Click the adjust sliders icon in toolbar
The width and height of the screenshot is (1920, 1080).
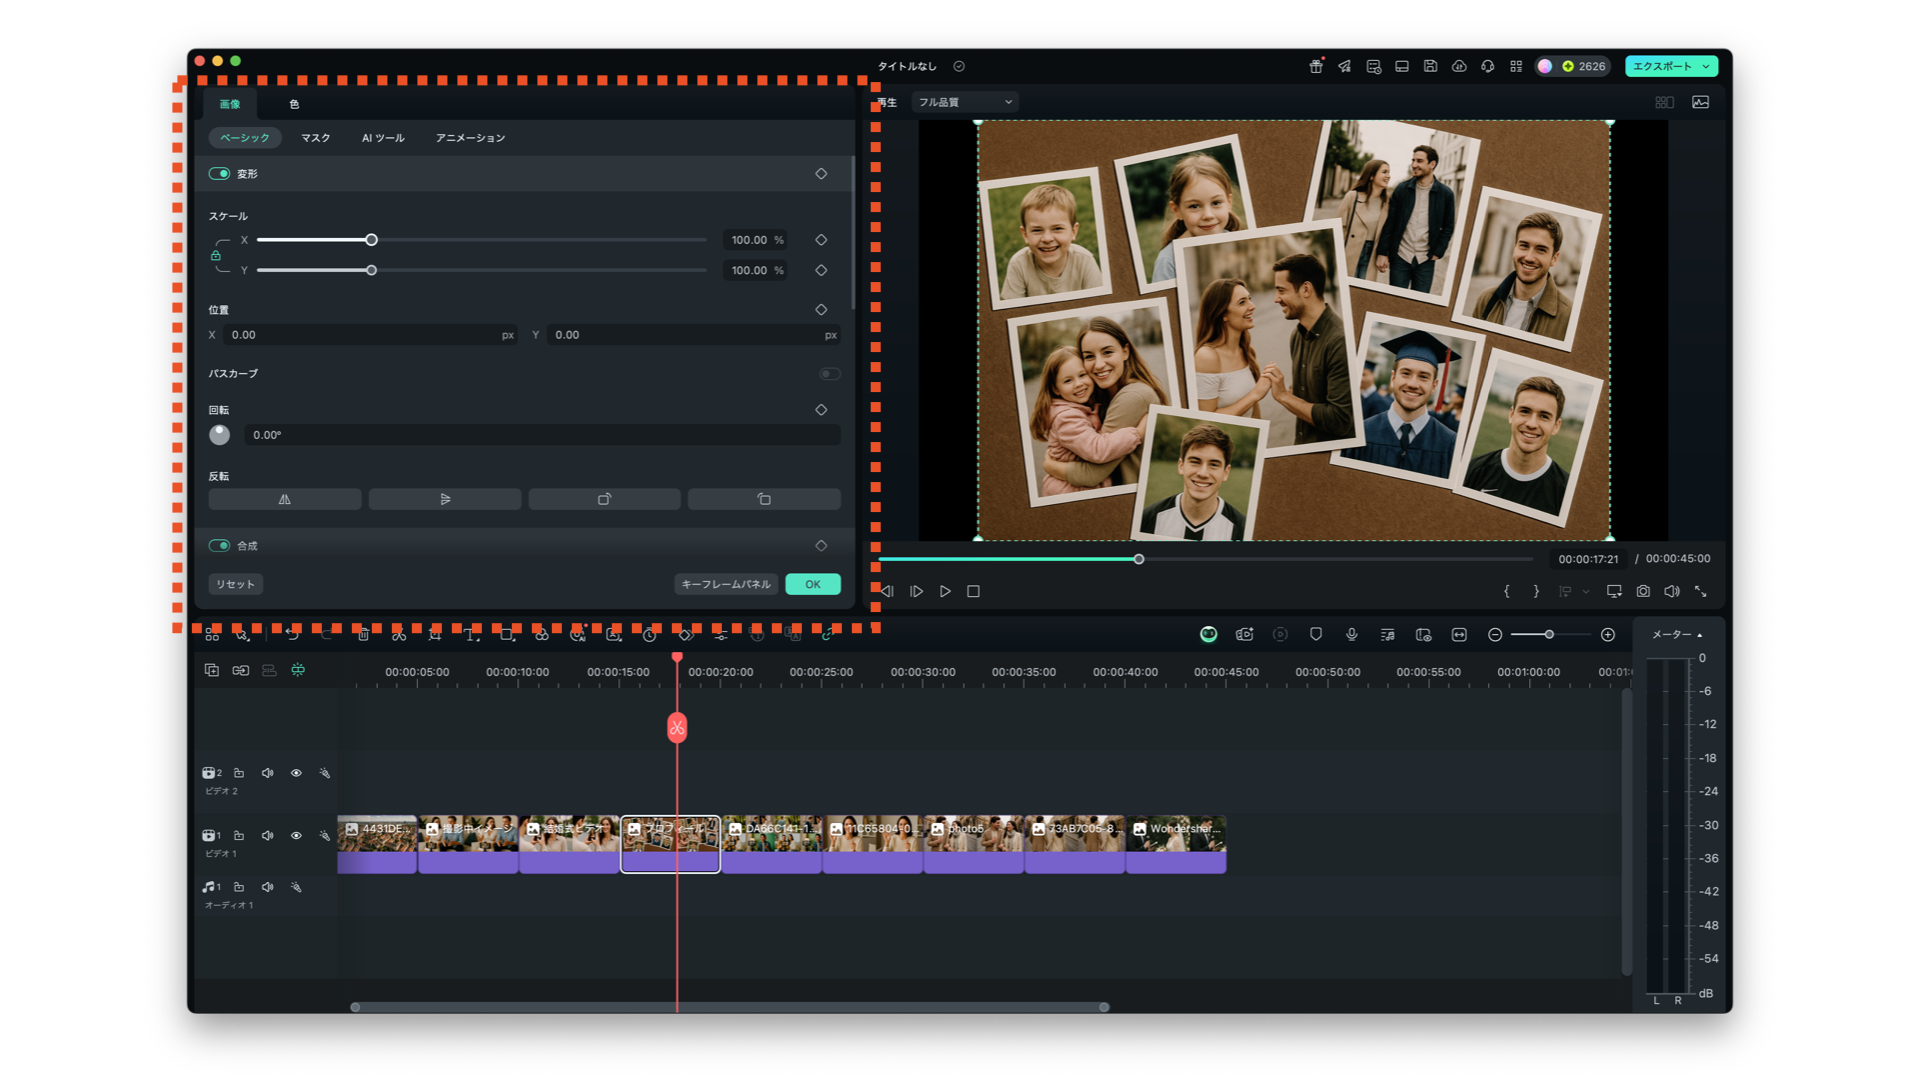721,635
